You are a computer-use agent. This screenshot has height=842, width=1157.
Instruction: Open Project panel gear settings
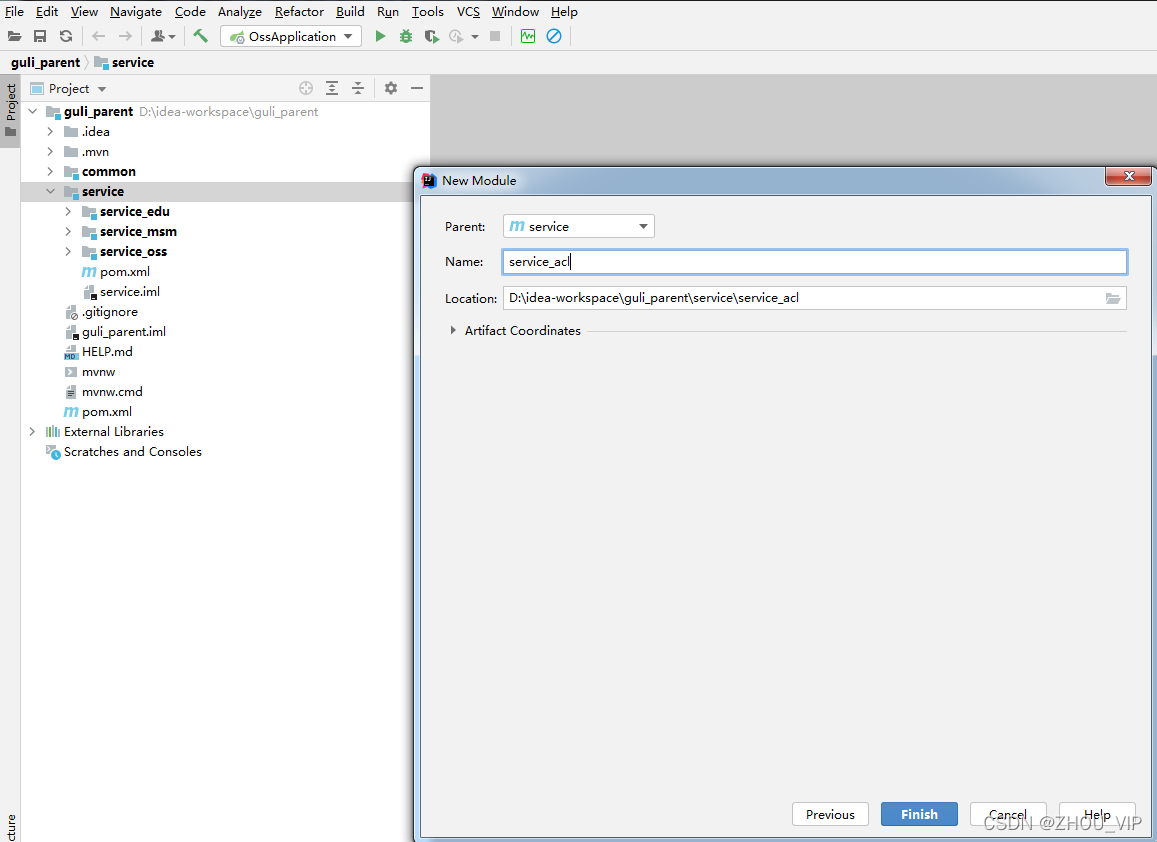coord(391,89)
